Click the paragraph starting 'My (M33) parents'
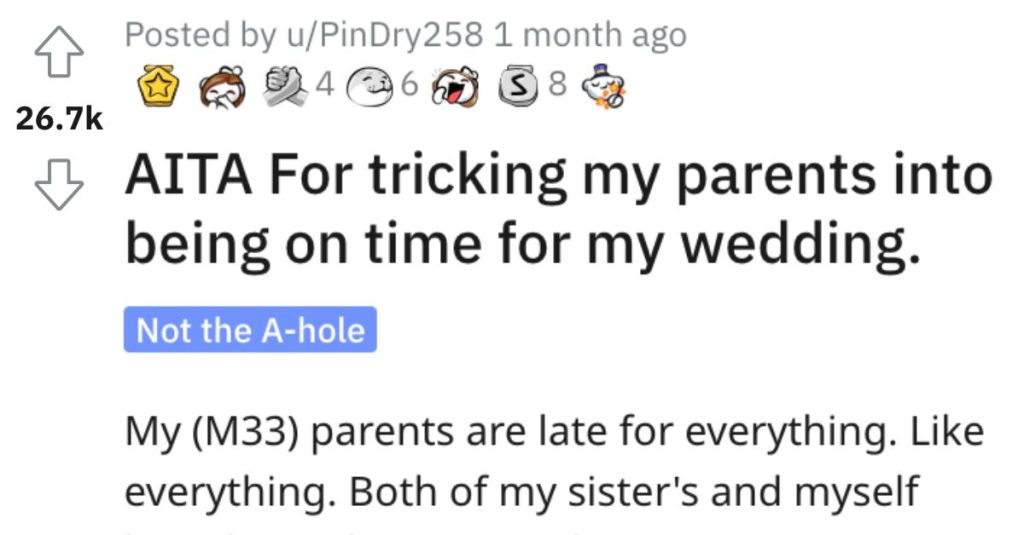The width and height of the screenshot is (1024, 535). [x=554, y=462]
